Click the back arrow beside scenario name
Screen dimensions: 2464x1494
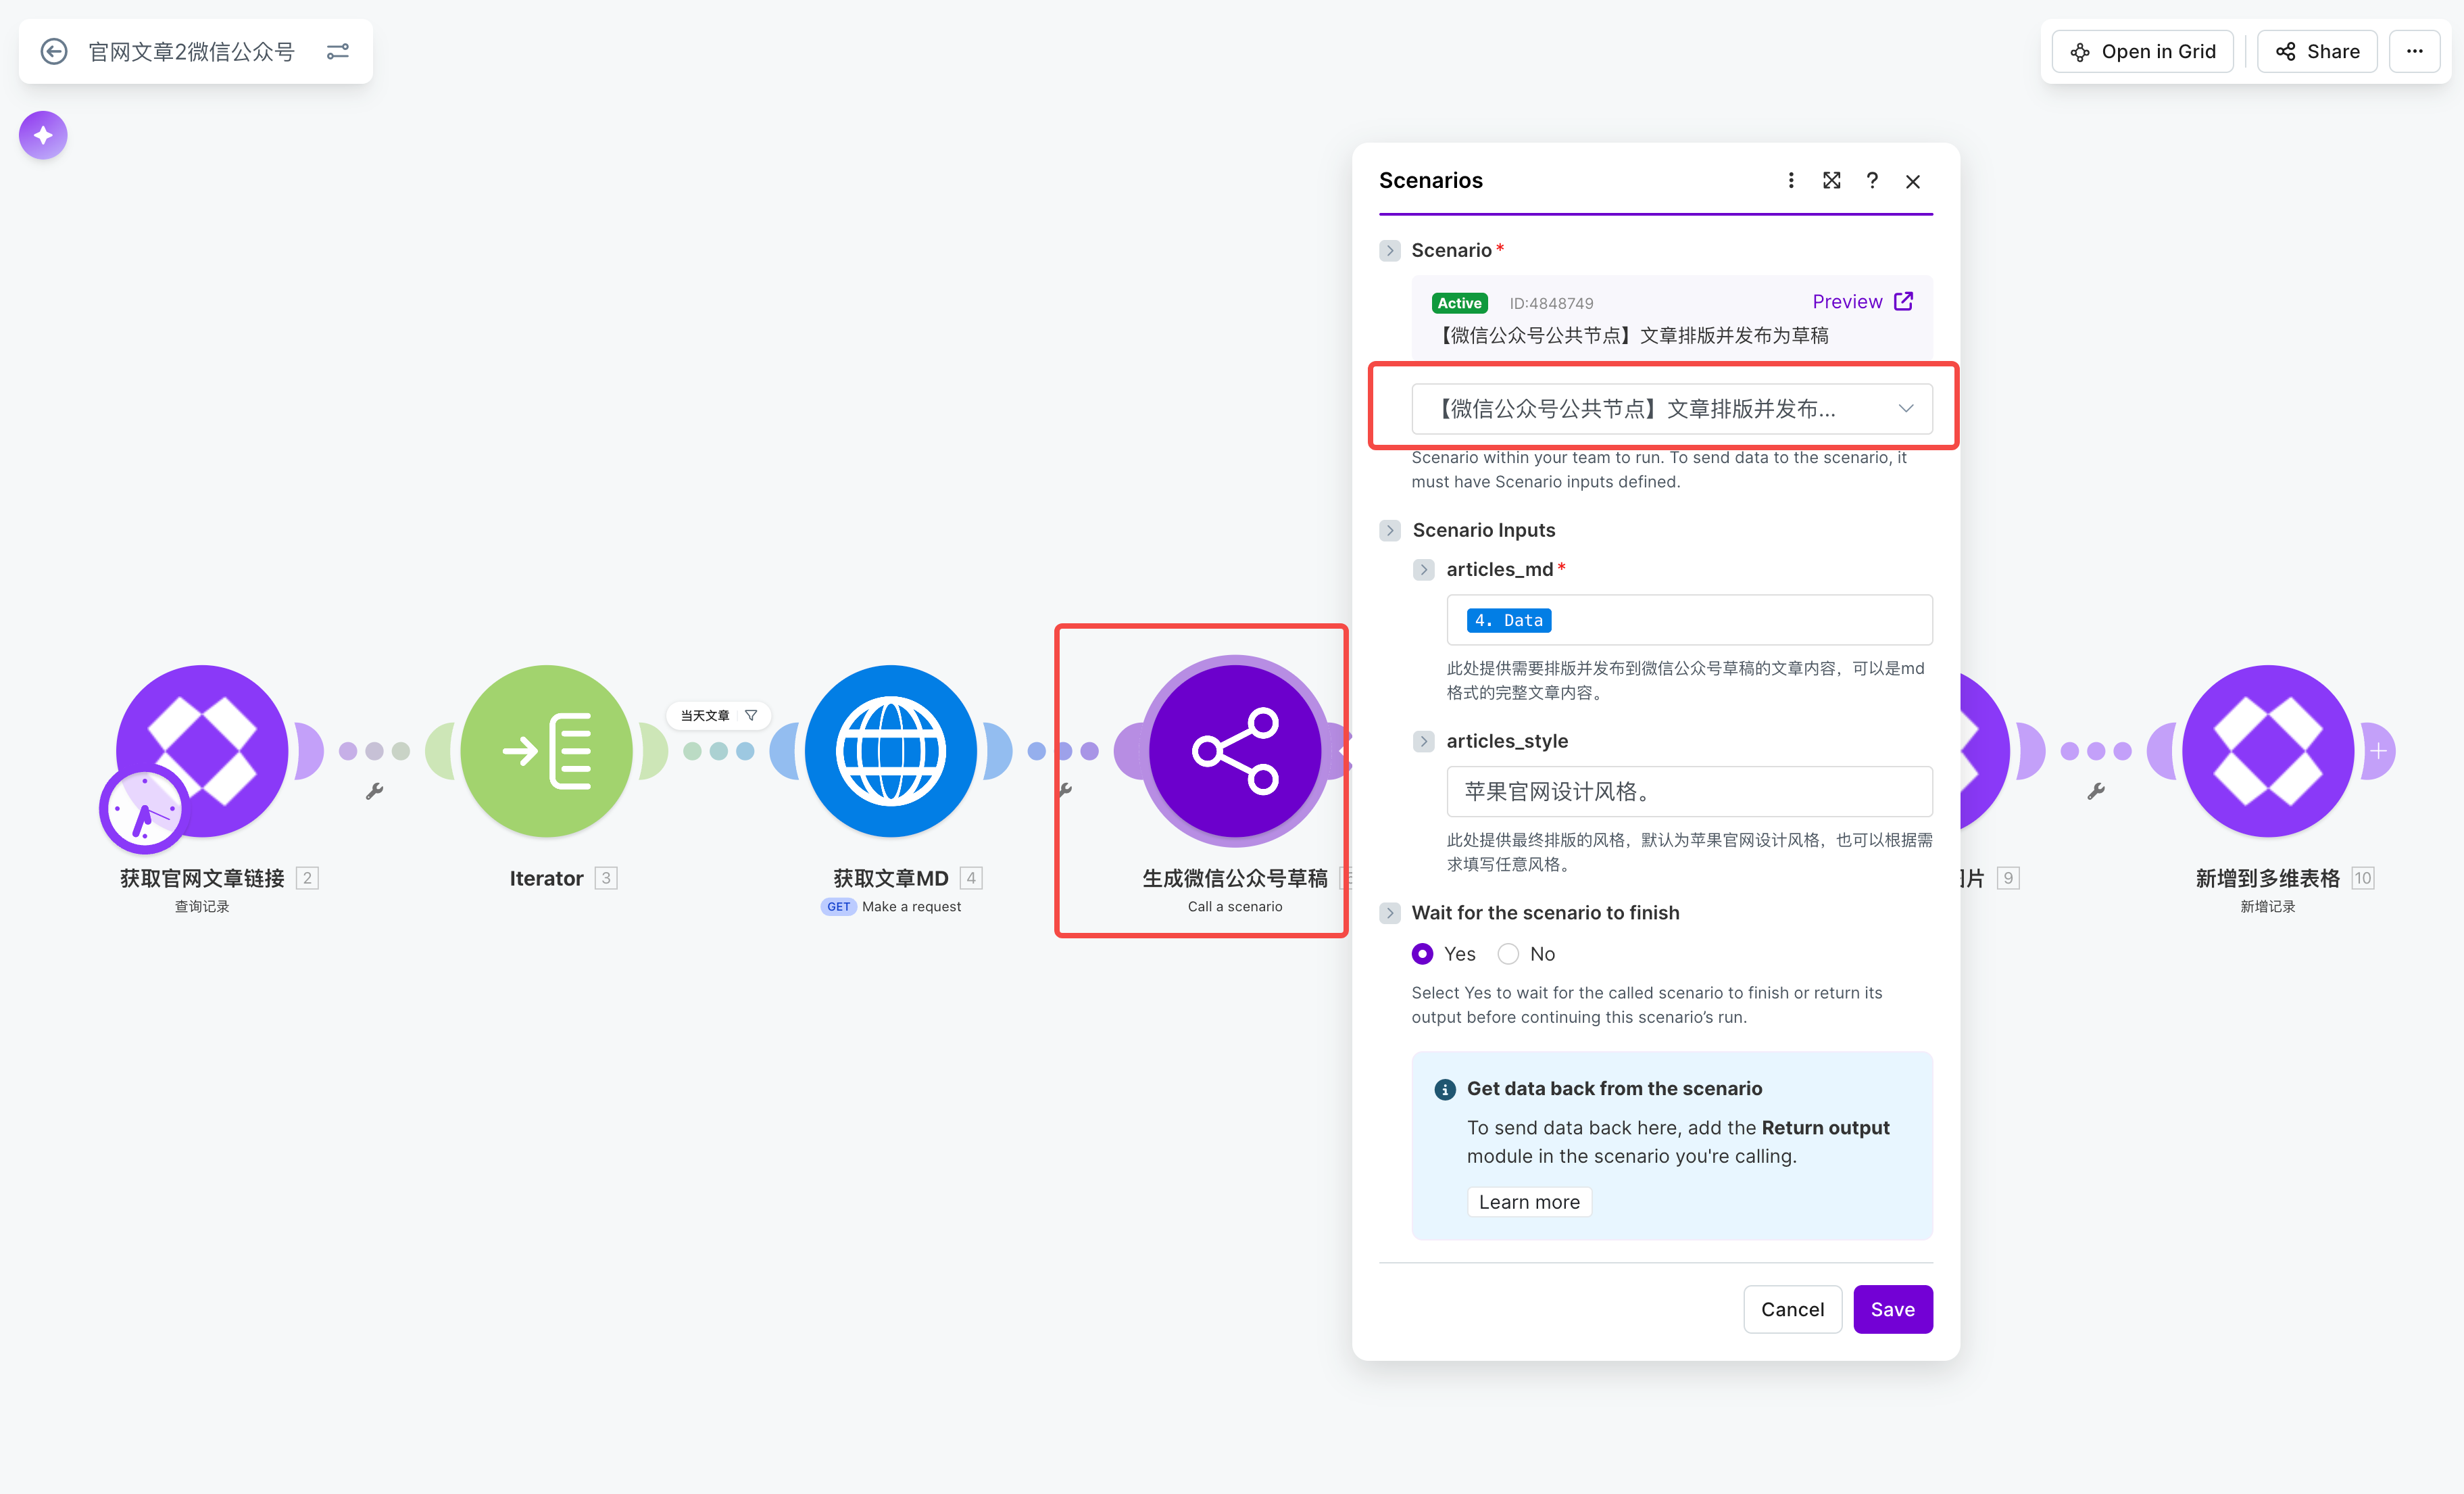(x=54, y=51)
